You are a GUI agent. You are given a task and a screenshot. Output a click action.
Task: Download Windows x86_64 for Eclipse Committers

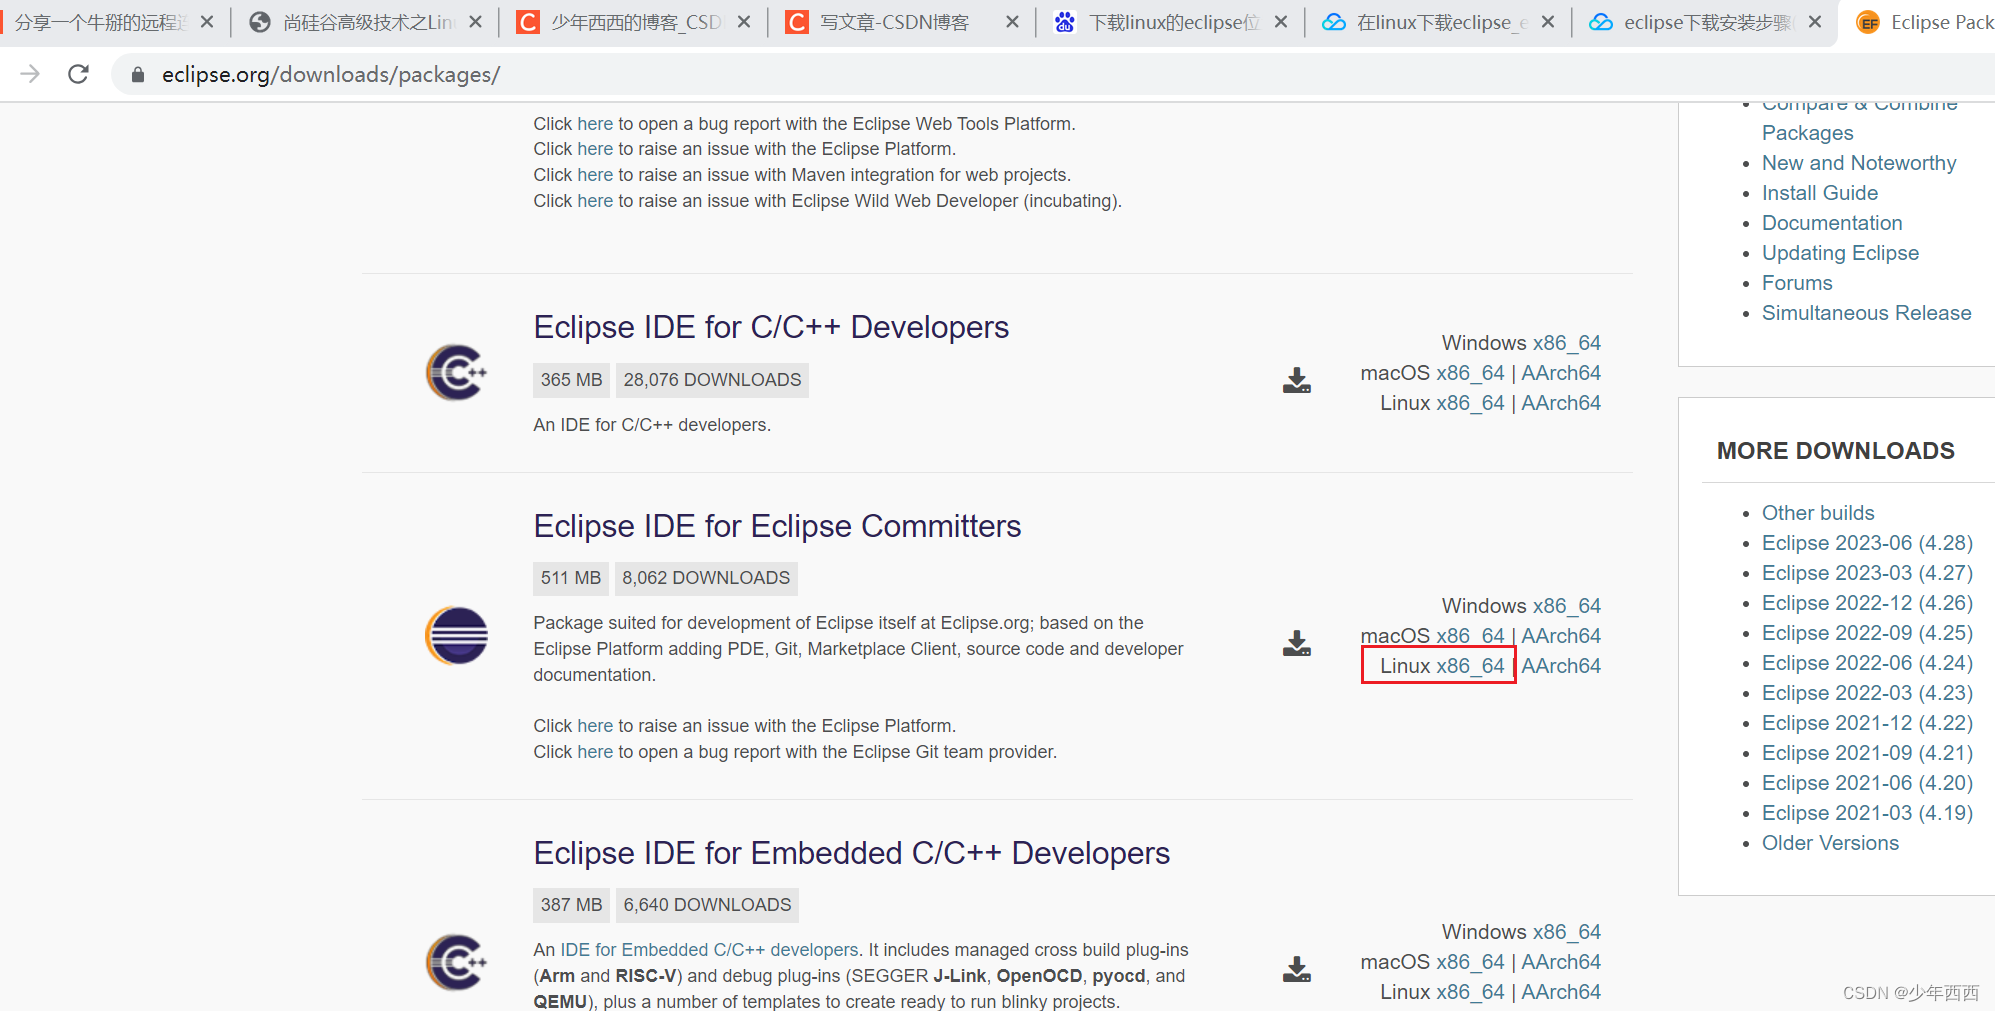coord(1568,606)
